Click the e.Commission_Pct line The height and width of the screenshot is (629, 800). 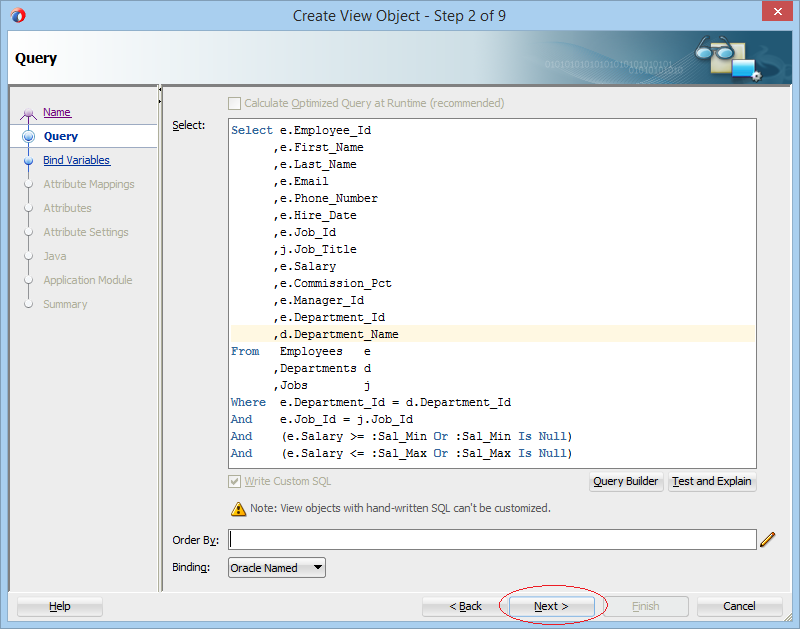[x=332, y=283]
